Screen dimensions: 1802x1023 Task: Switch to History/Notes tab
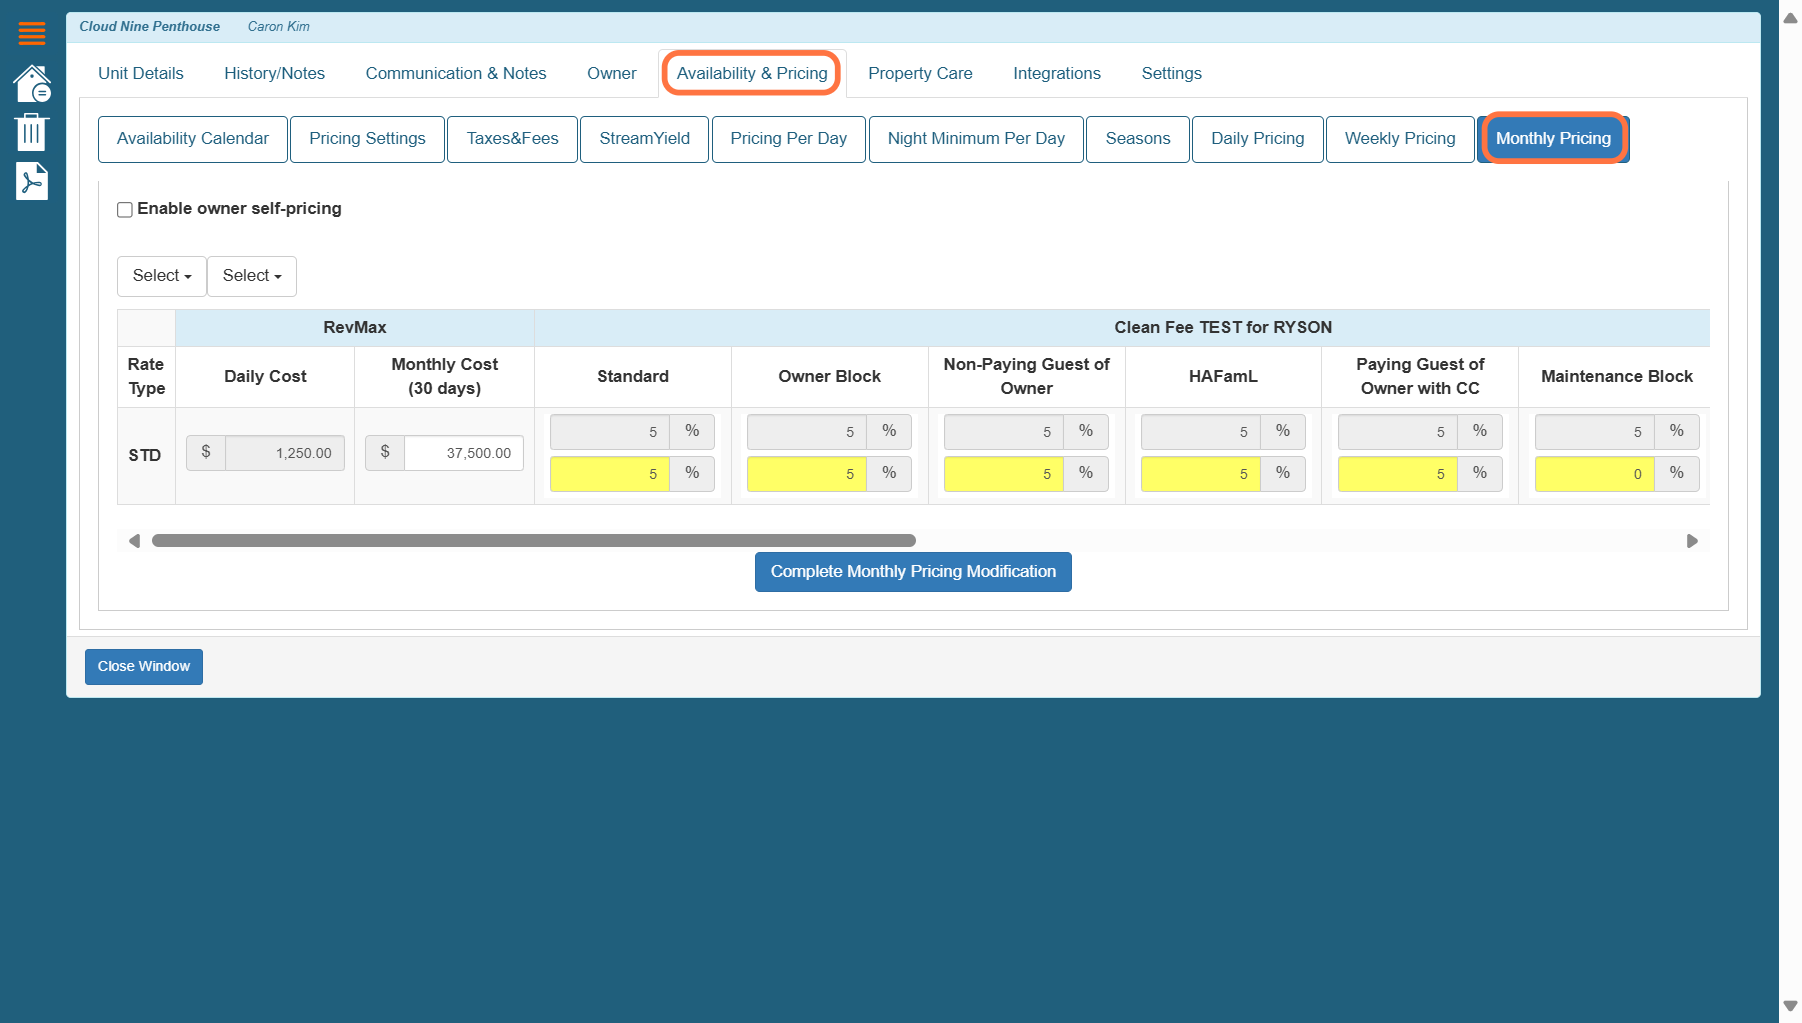click(x=275, y=73)
